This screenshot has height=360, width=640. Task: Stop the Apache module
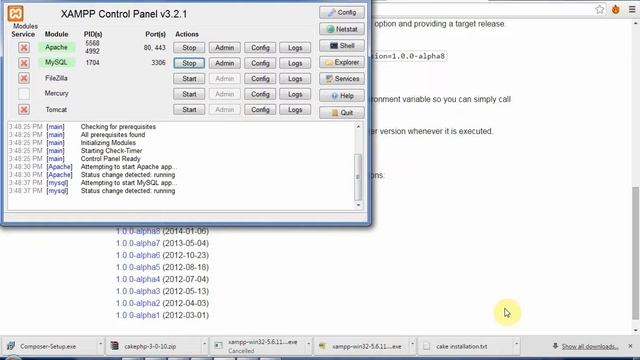(189, 48)
